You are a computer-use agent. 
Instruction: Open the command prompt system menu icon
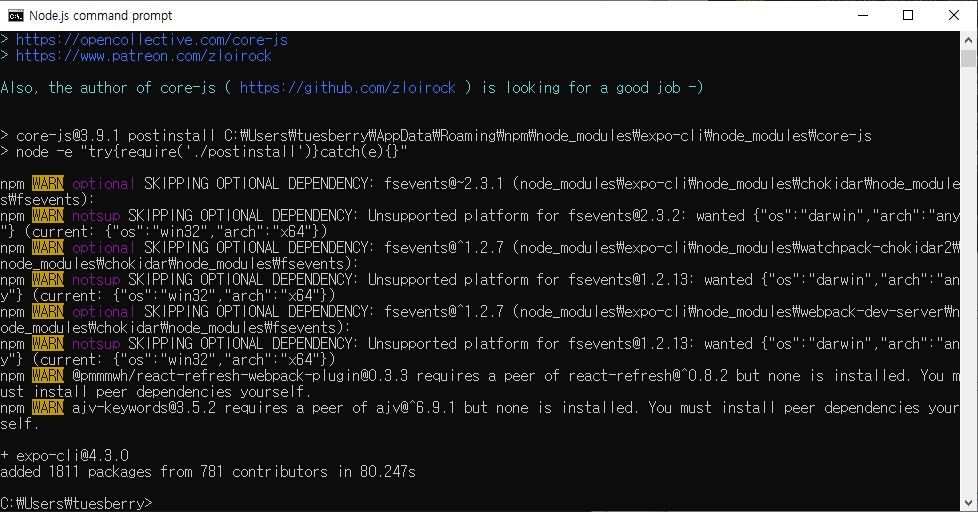16,16
